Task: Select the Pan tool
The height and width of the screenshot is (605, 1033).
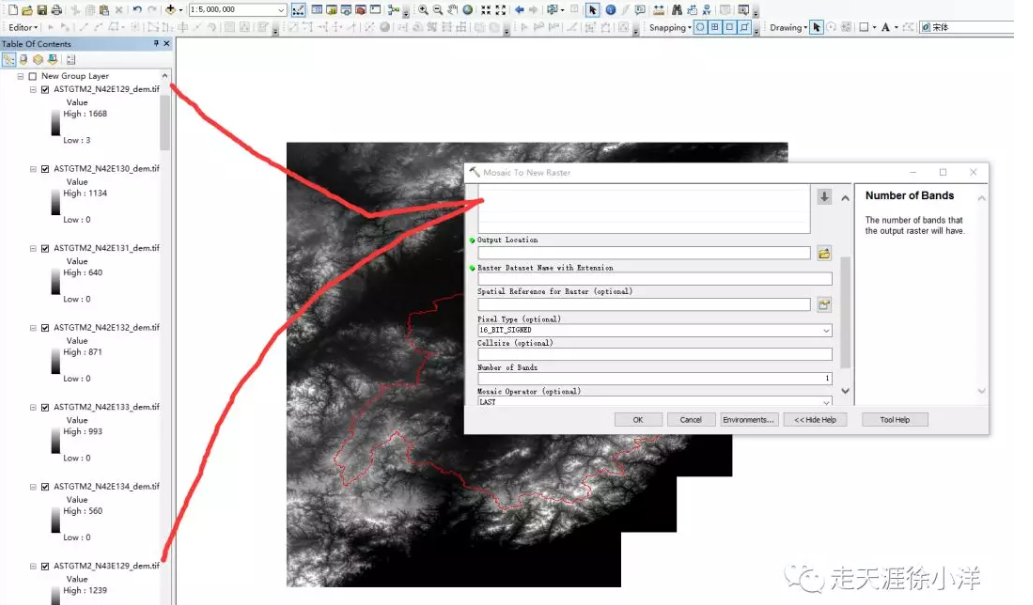Action: 453,8
